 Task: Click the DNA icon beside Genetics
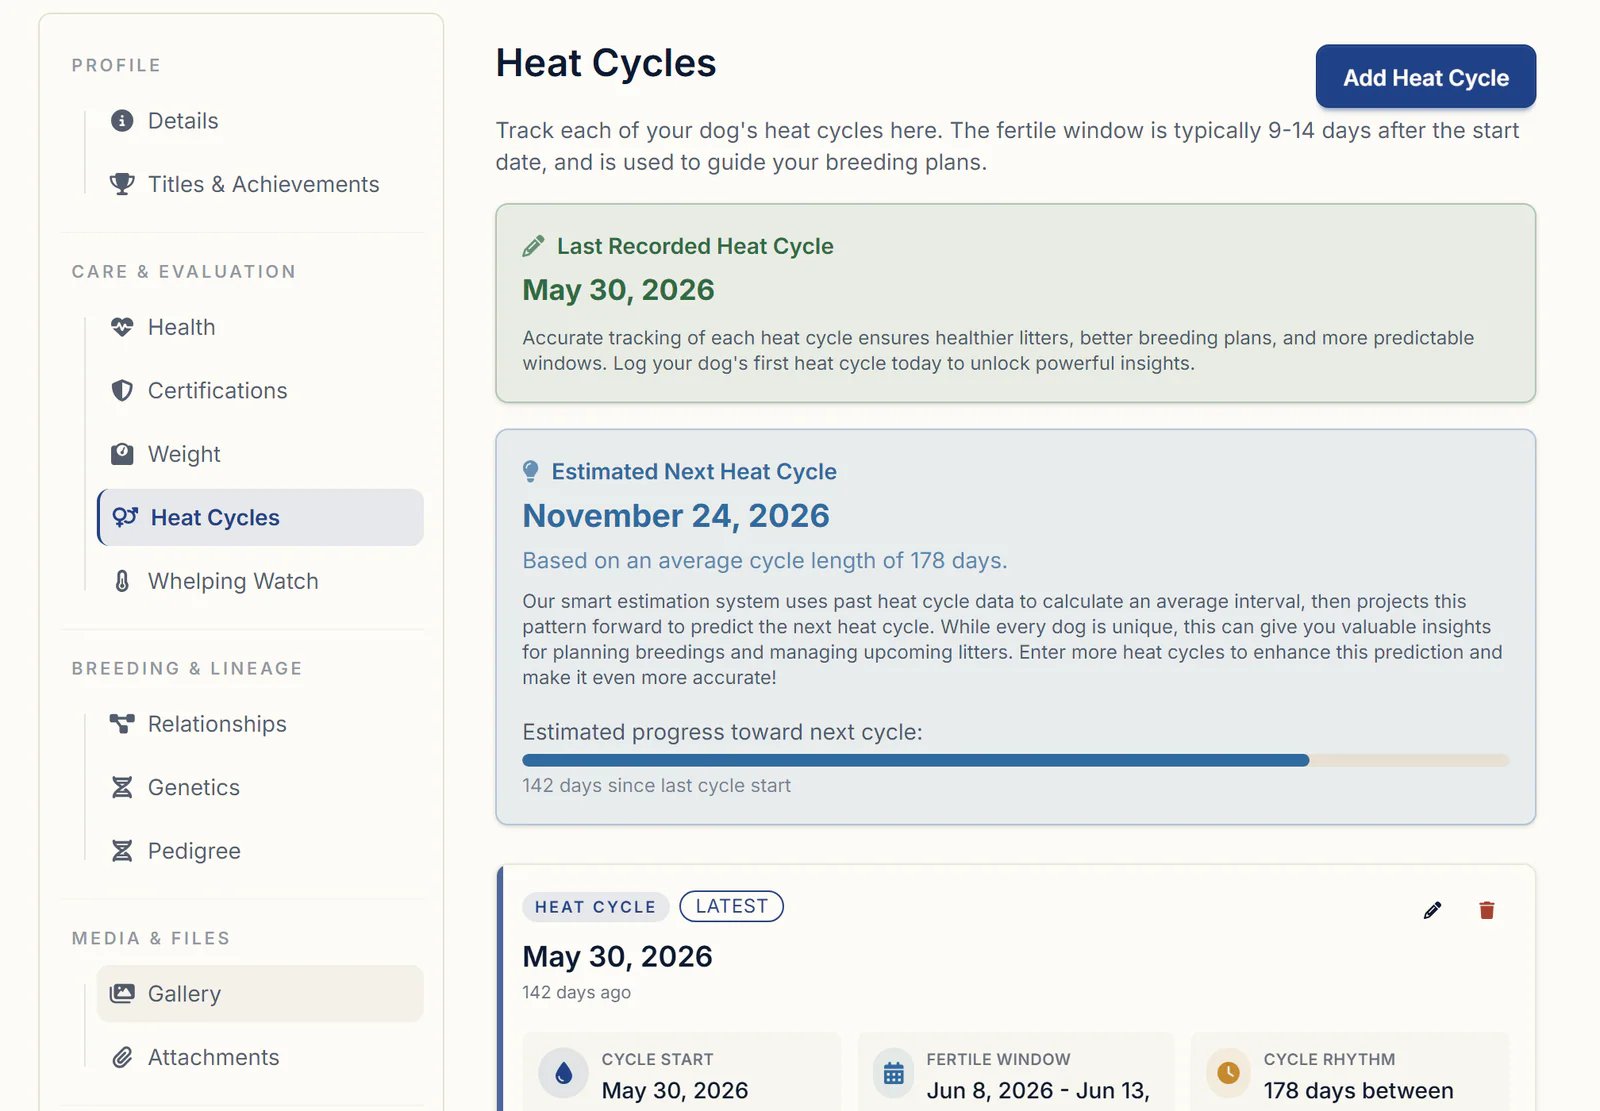click(122, 788)
